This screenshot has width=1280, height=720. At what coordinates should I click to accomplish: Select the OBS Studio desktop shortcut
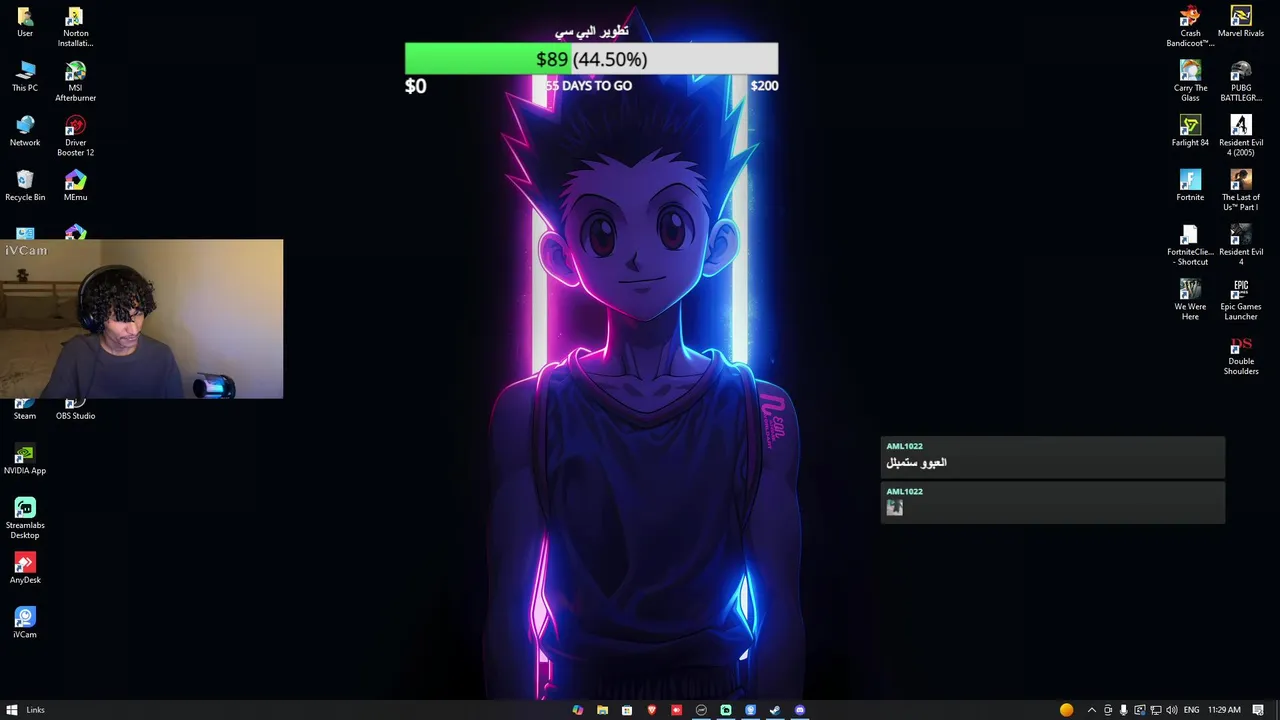click(x=75, y=410)
